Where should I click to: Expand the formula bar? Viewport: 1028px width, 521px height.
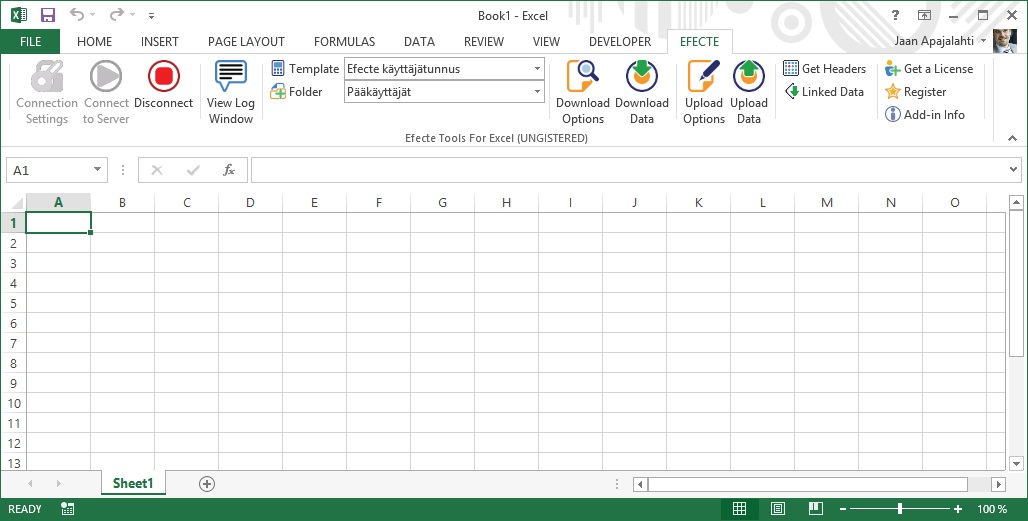(1014, 170)
